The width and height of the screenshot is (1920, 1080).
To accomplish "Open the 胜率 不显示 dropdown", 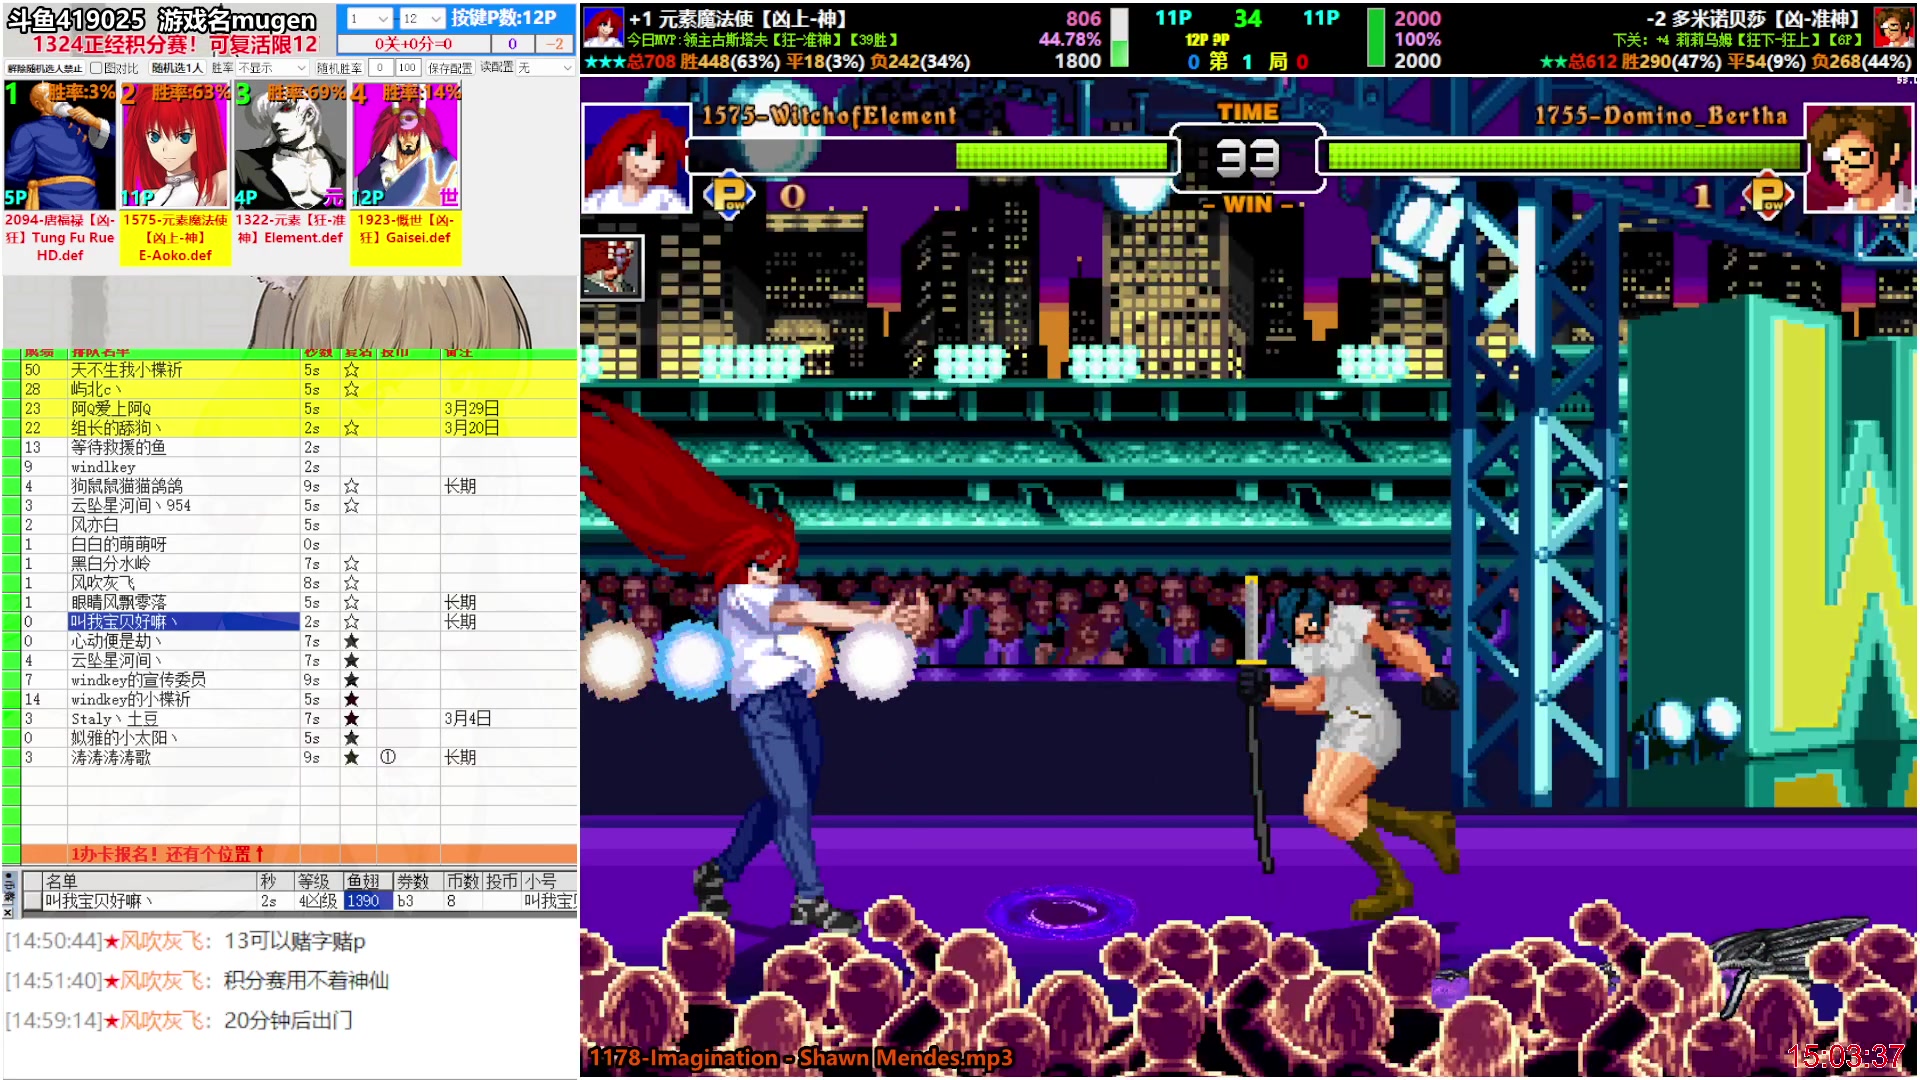I will 272,68.
